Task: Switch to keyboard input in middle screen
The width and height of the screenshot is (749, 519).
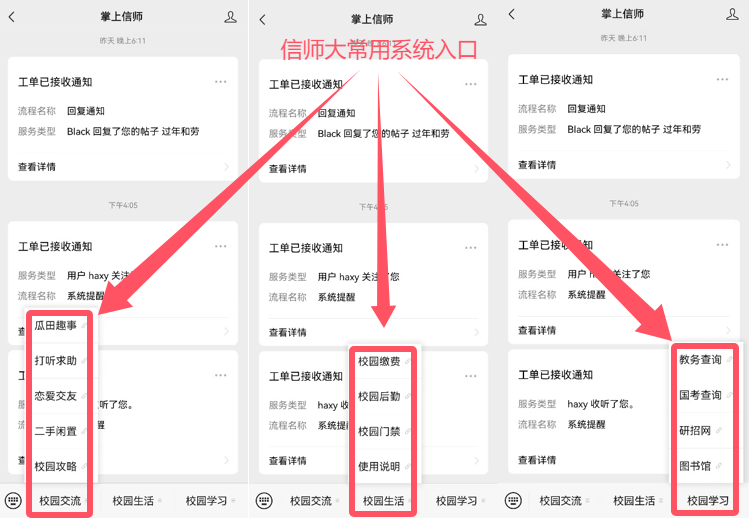Action: click(264, 501)
